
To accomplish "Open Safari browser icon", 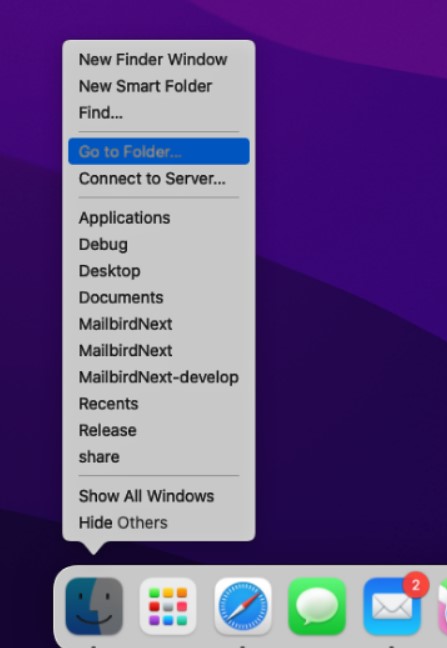I will (243, 606).
